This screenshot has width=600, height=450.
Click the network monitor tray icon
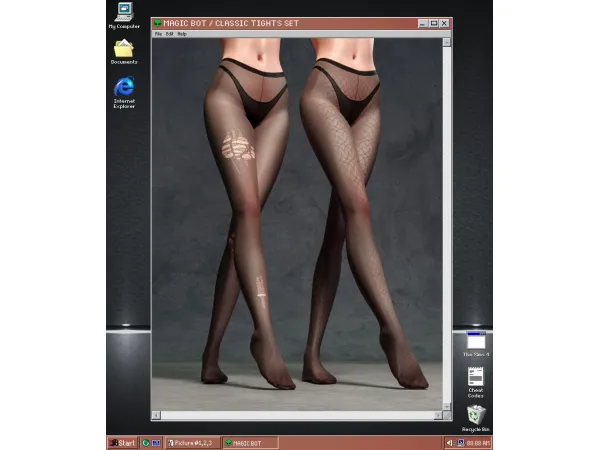click(461, 443)
